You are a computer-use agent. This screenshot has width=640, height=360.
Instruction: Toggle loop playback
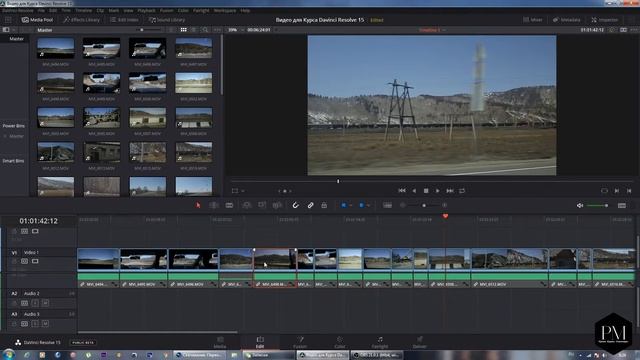coord(462,191)
